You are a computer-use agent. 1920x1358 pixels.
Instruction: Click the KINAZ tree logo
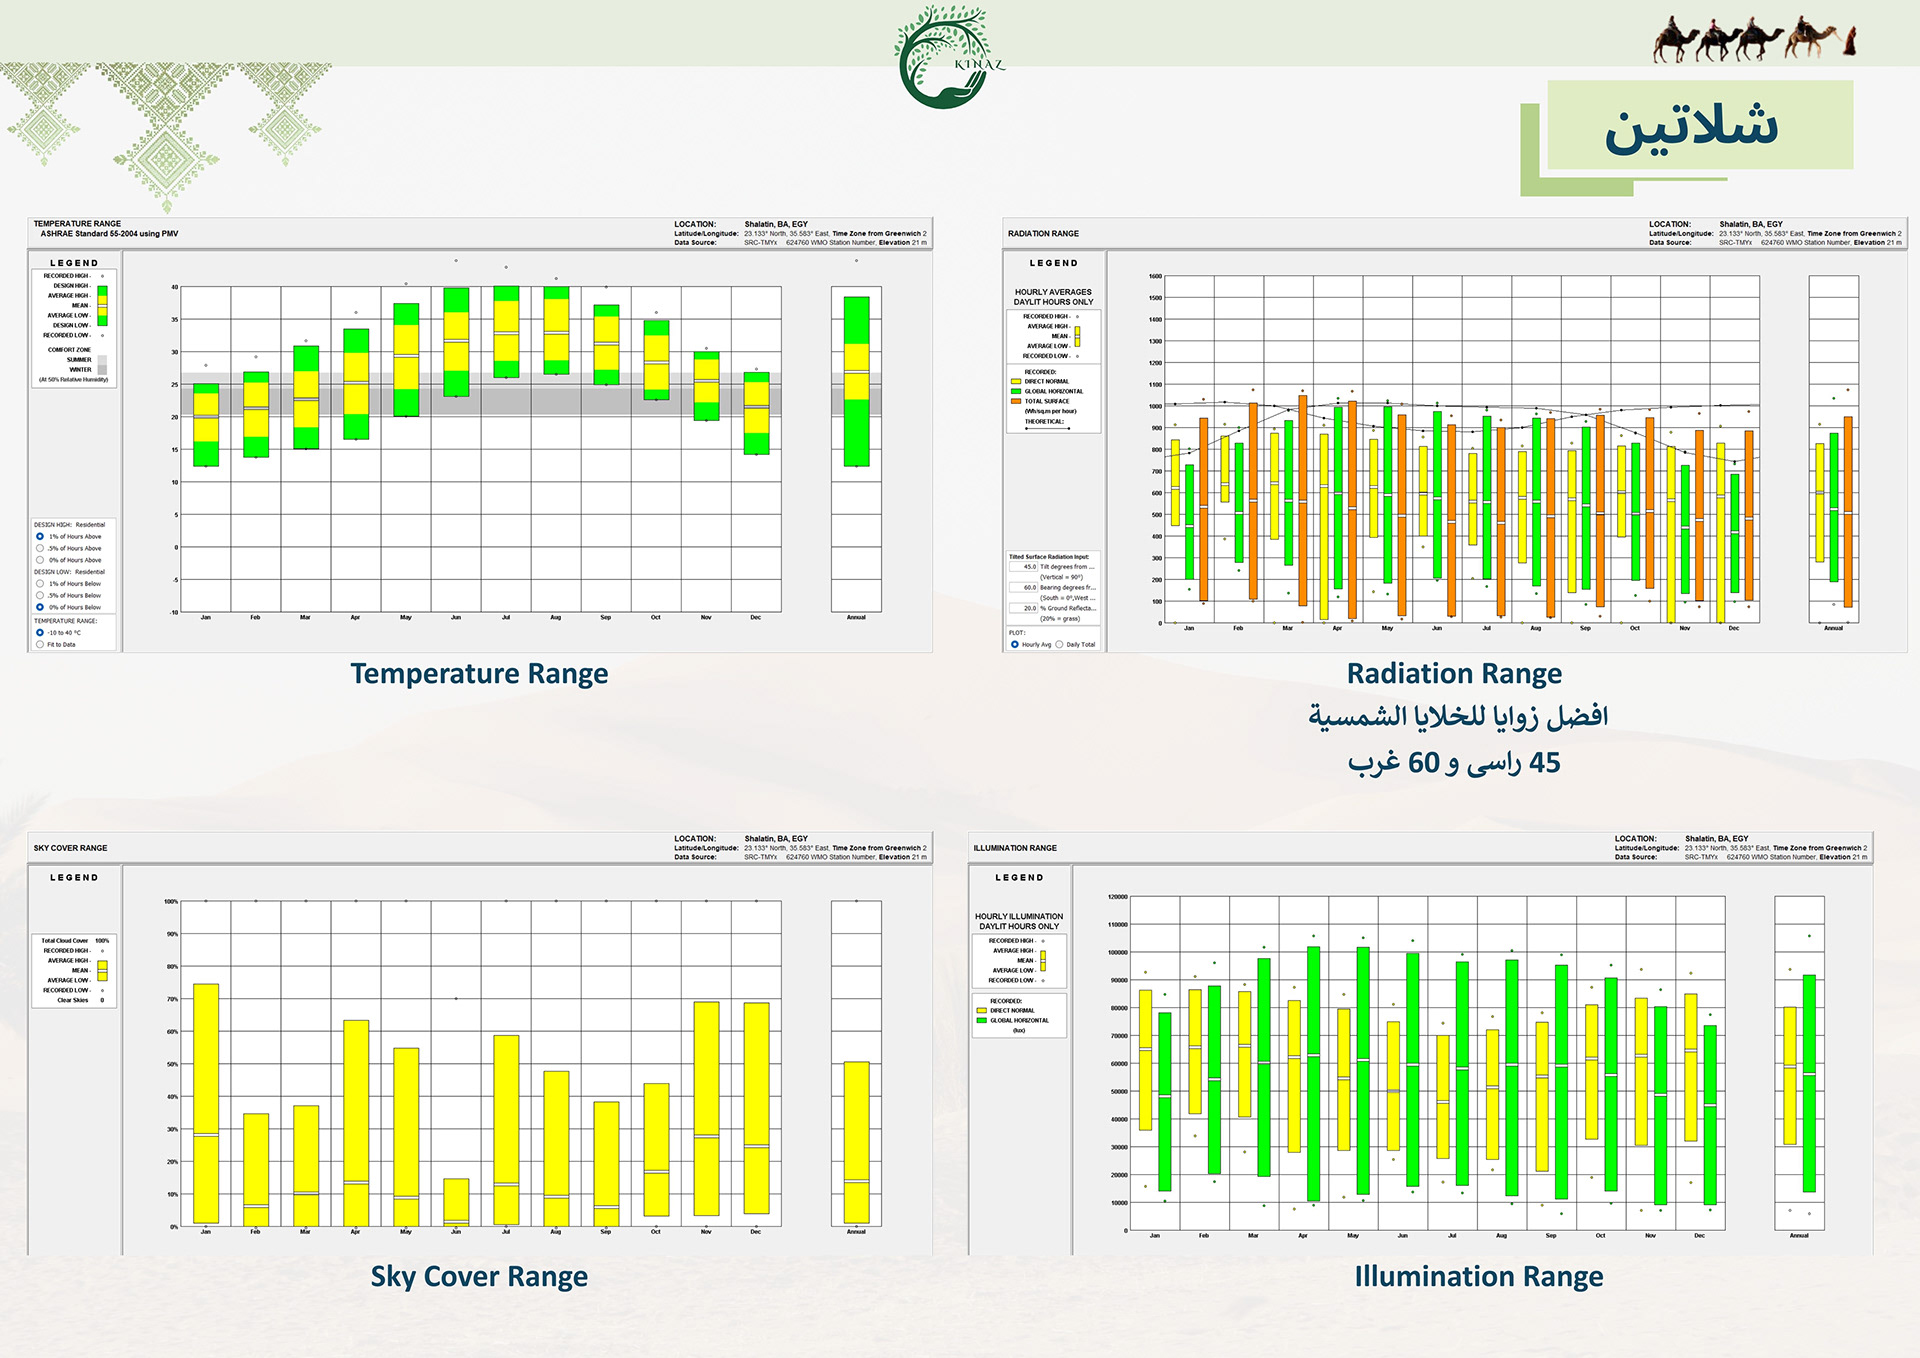click(946, 58)
